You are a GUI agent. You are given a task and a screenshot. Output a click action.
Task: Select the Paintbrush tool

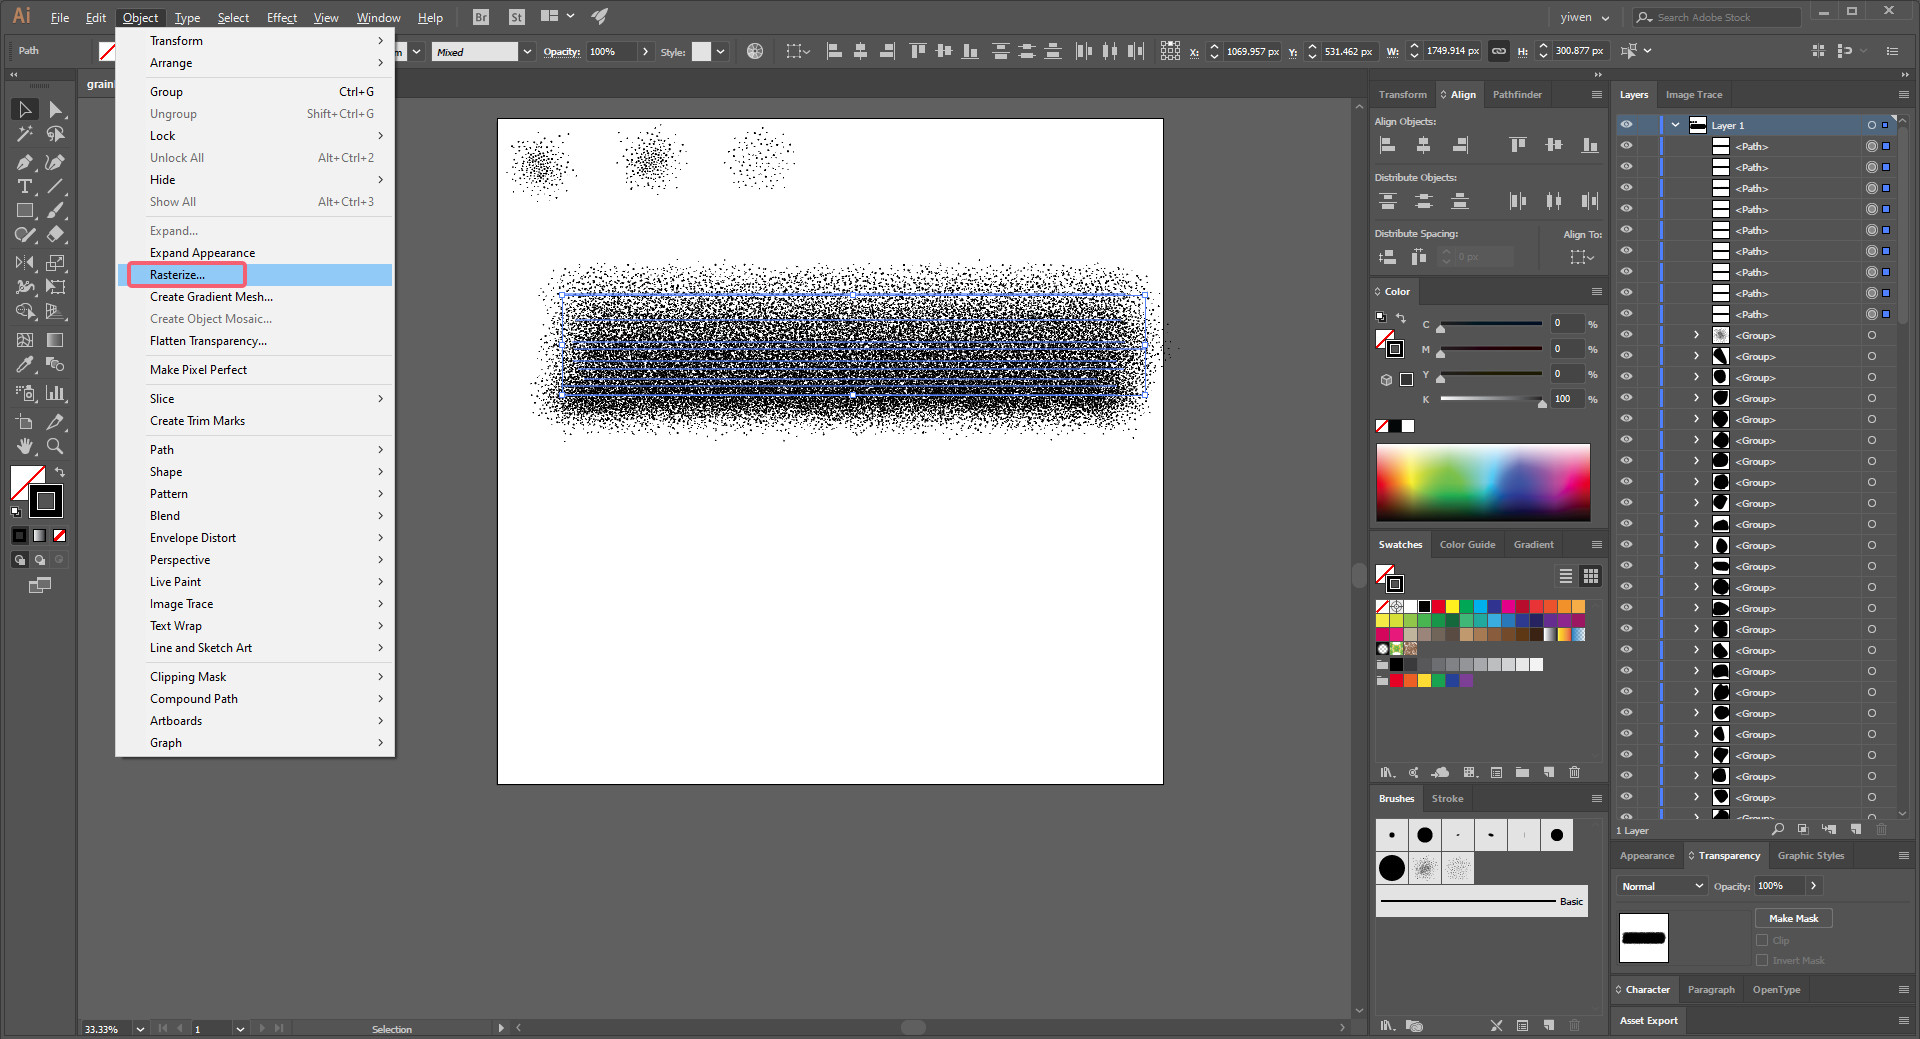point(56,211)
